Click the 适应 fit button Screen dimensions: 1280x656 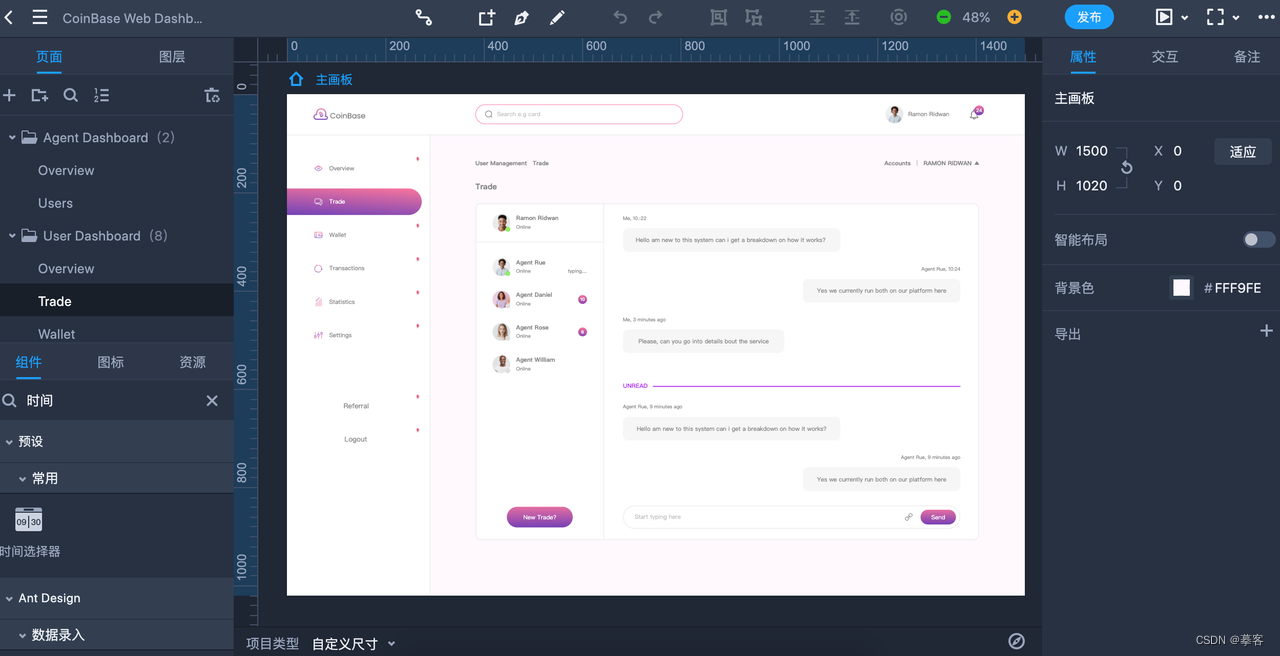click(1243, 152)
